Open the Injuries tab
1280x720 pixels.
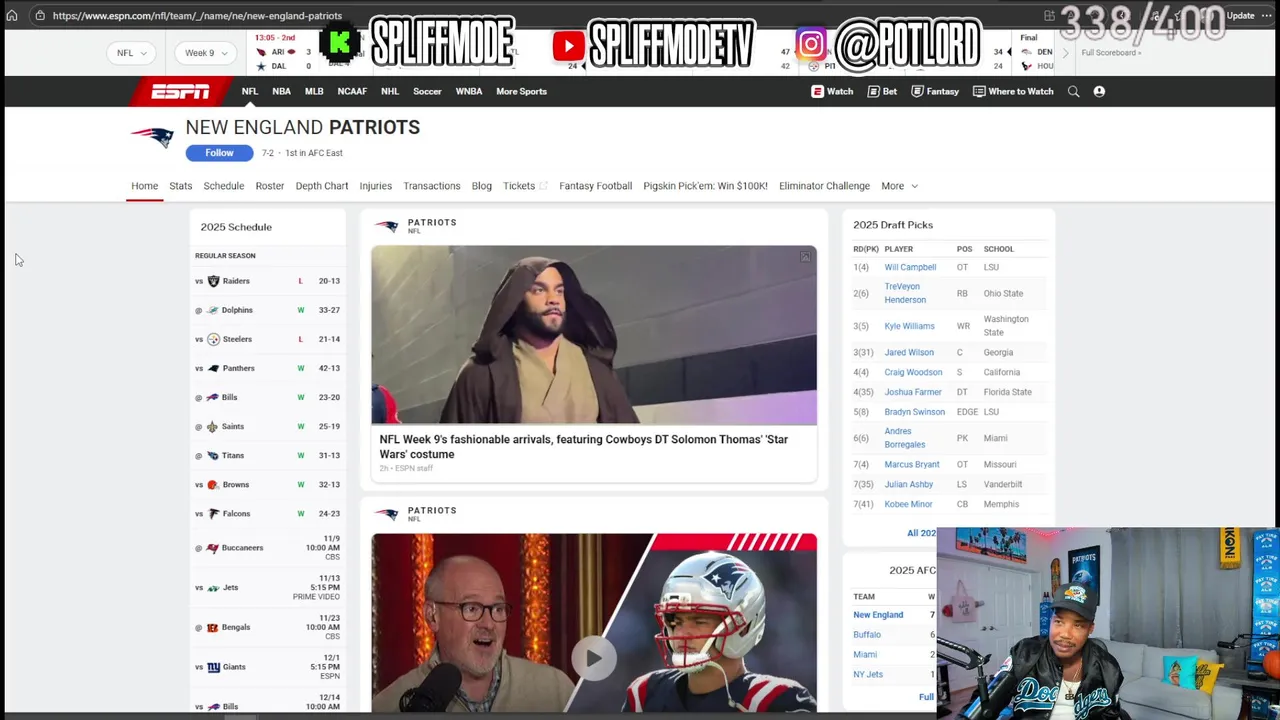(375, 186)
